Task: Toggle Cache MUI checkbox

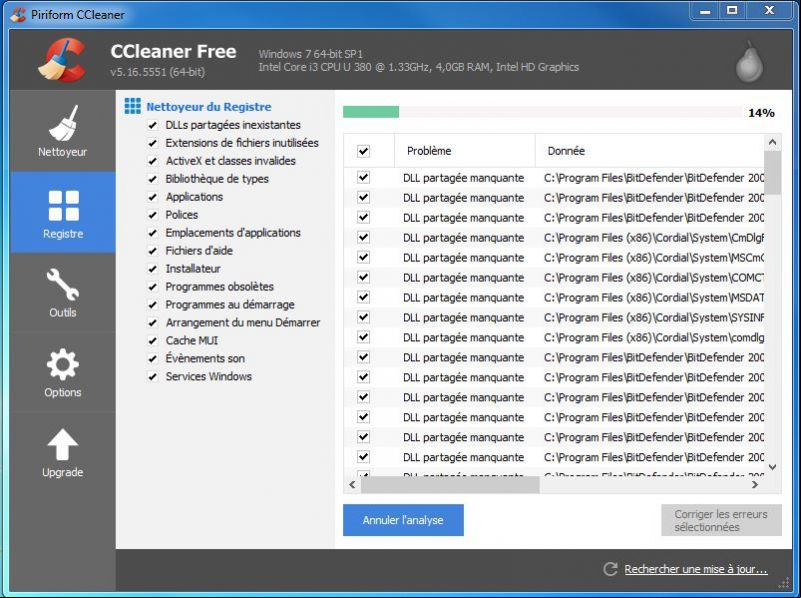Action: pyautogui.click(x=152, y=341)
